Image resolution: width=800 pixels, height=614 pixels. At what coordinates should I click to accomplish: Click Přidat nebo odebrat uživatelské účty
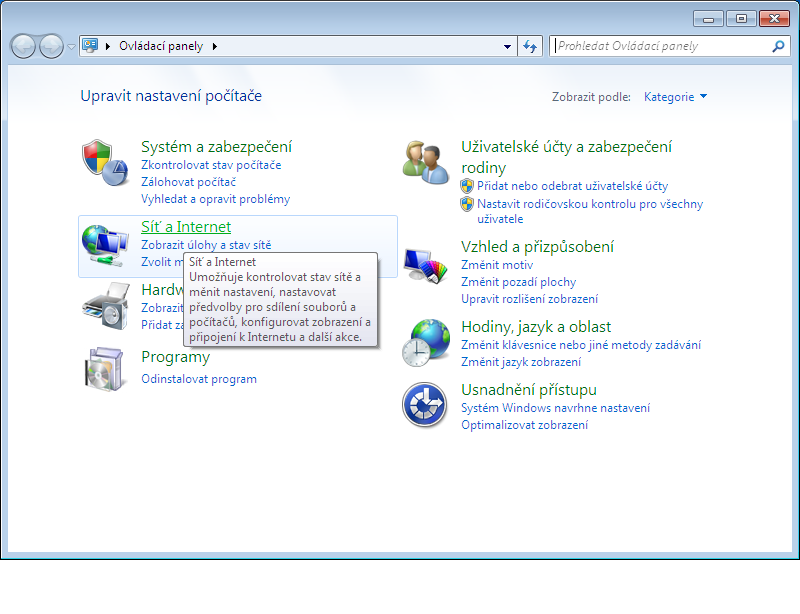click(x=572, y=186)
